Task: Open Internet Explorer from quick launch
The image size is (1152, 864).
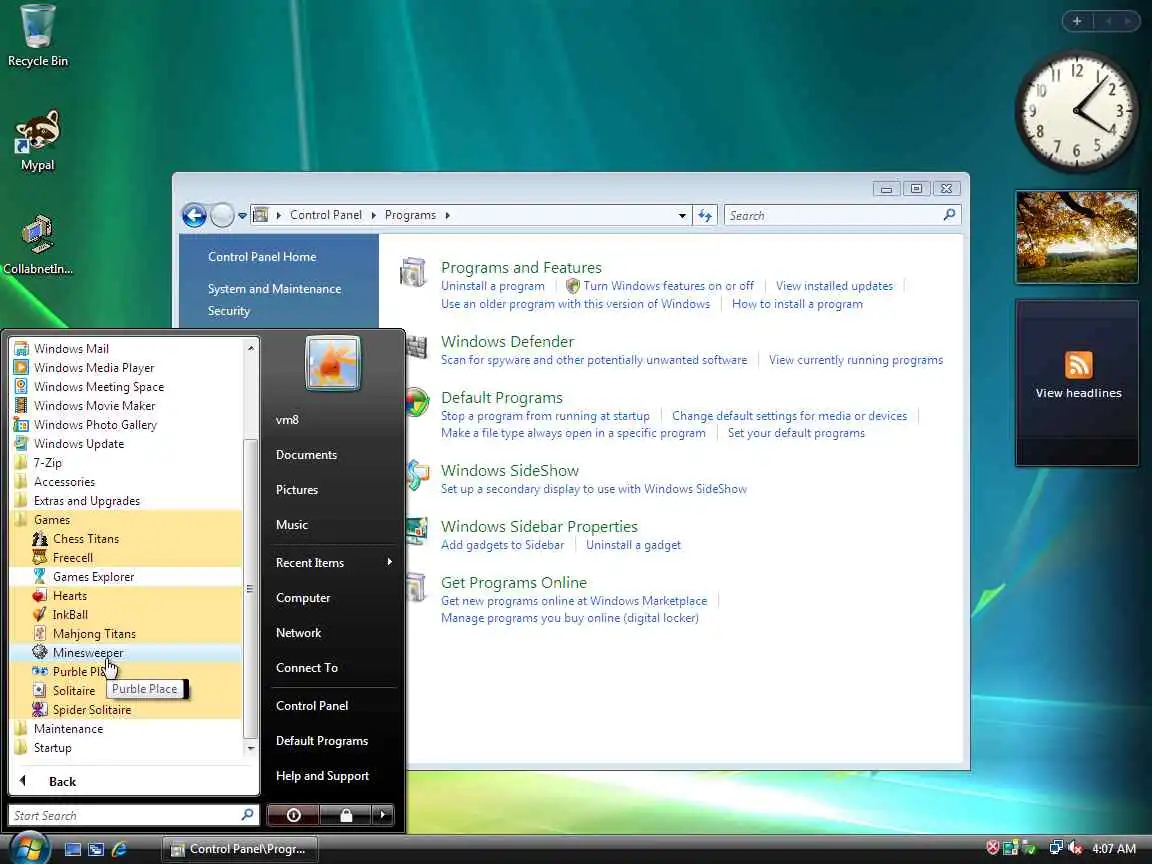Action: click(119, 849)
